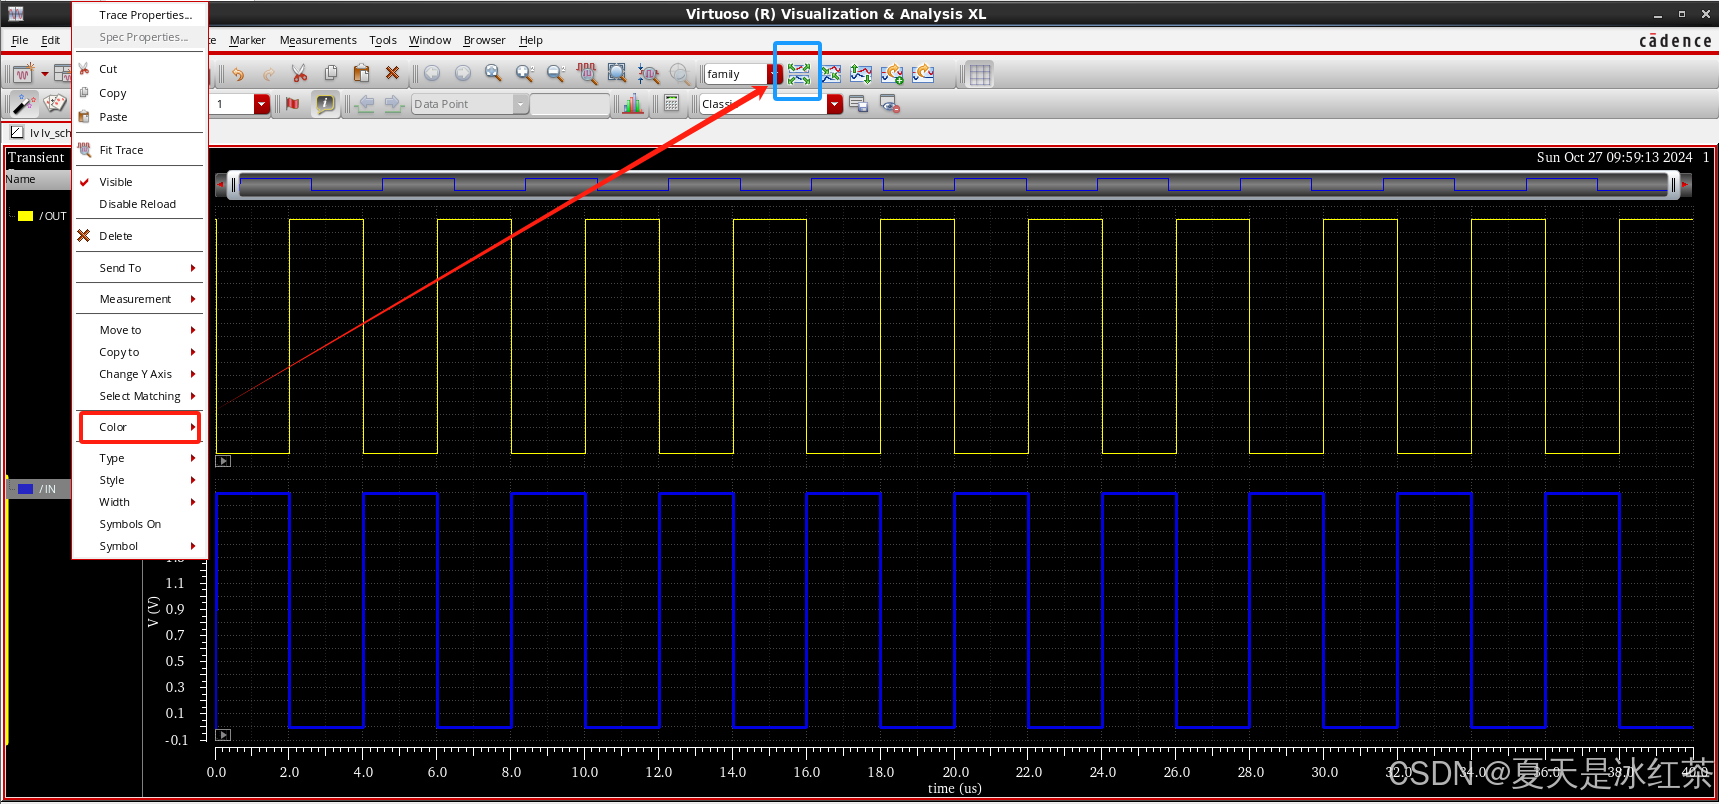The height and width of the screenshot is (804, 1719).
Task: Click the next data point arrow
Action: pyautogui.click(x=394, y=104)
